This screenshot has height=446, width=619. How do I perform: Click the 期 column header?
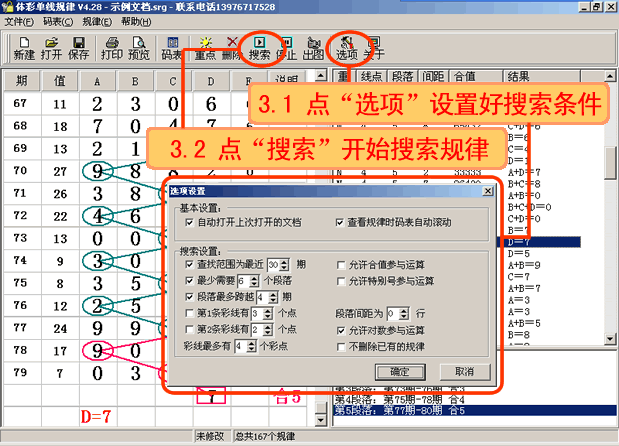21,81
